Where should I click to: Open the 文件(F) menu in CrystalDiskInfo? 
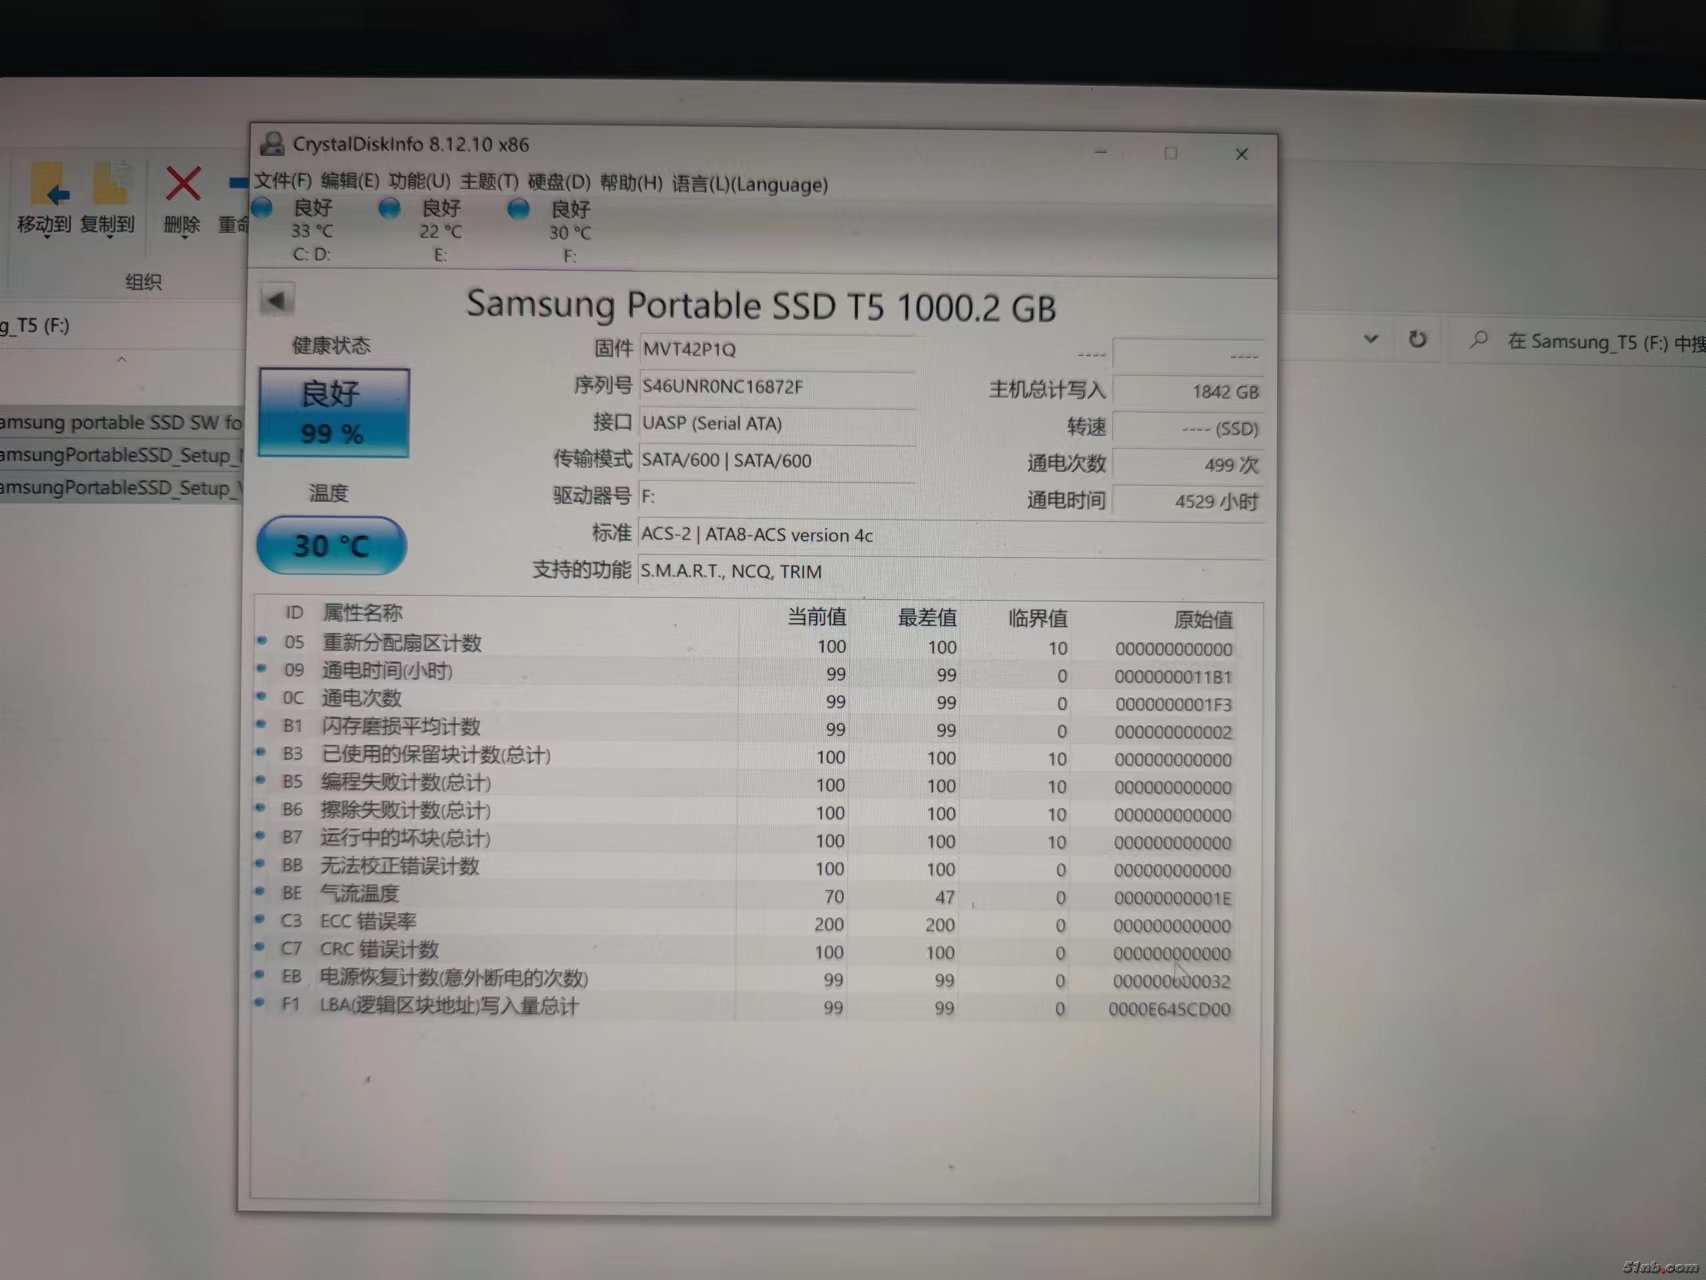click(x=283, y=180)
